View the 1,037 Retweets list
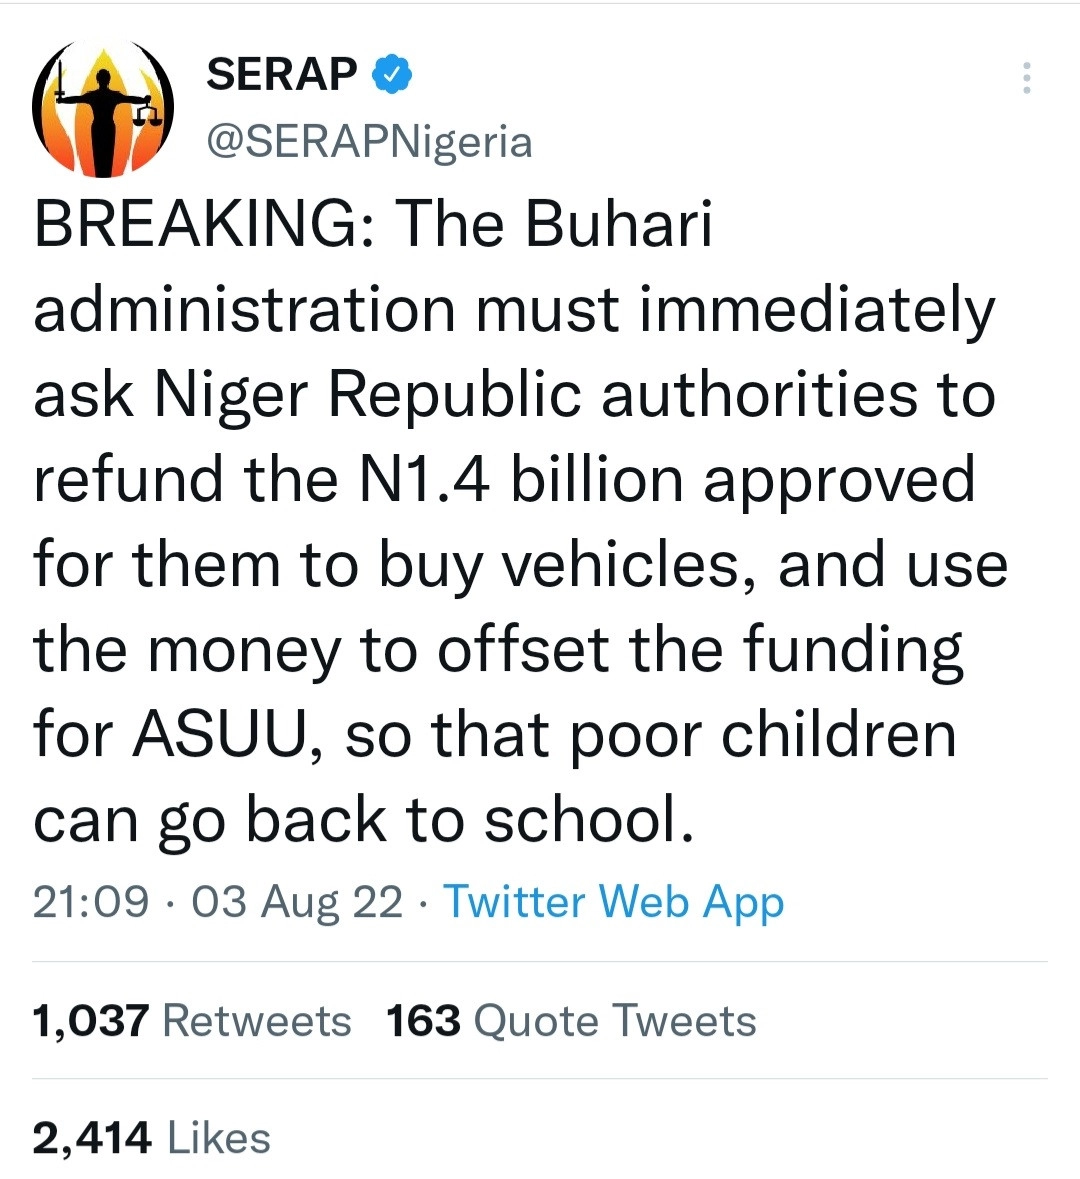This screenshot has height=1179, width=1080. point(192,1021)
